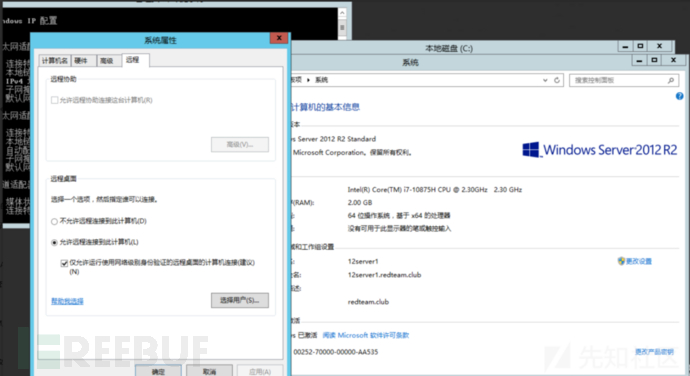Click the shield icon next to 更改设置

coord(621,261)
